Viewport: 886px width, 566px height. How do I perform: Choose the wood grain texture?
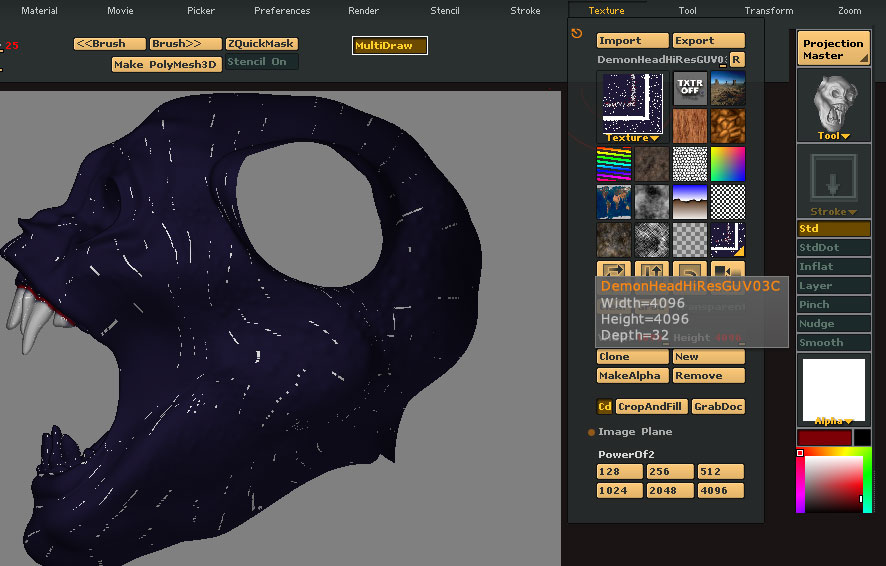pyautogui.click(x=690, y=126)
